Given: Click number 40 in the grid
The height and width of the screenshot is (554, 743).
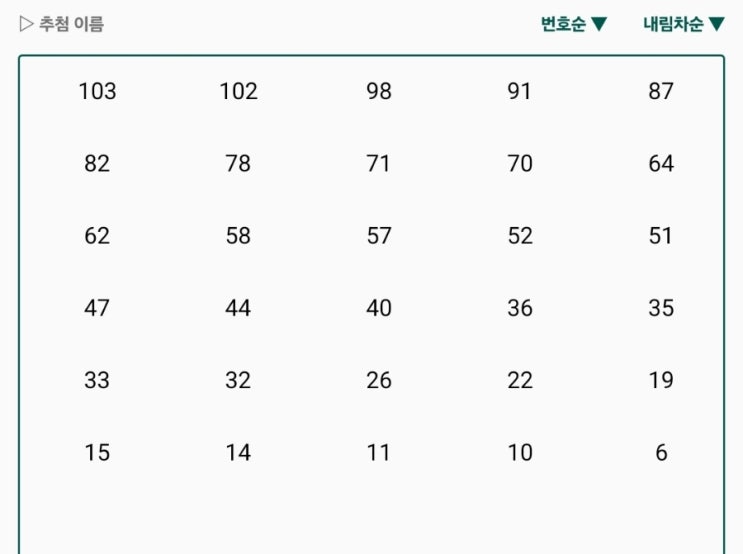Looking at the screenshot, I should point(379,308).
